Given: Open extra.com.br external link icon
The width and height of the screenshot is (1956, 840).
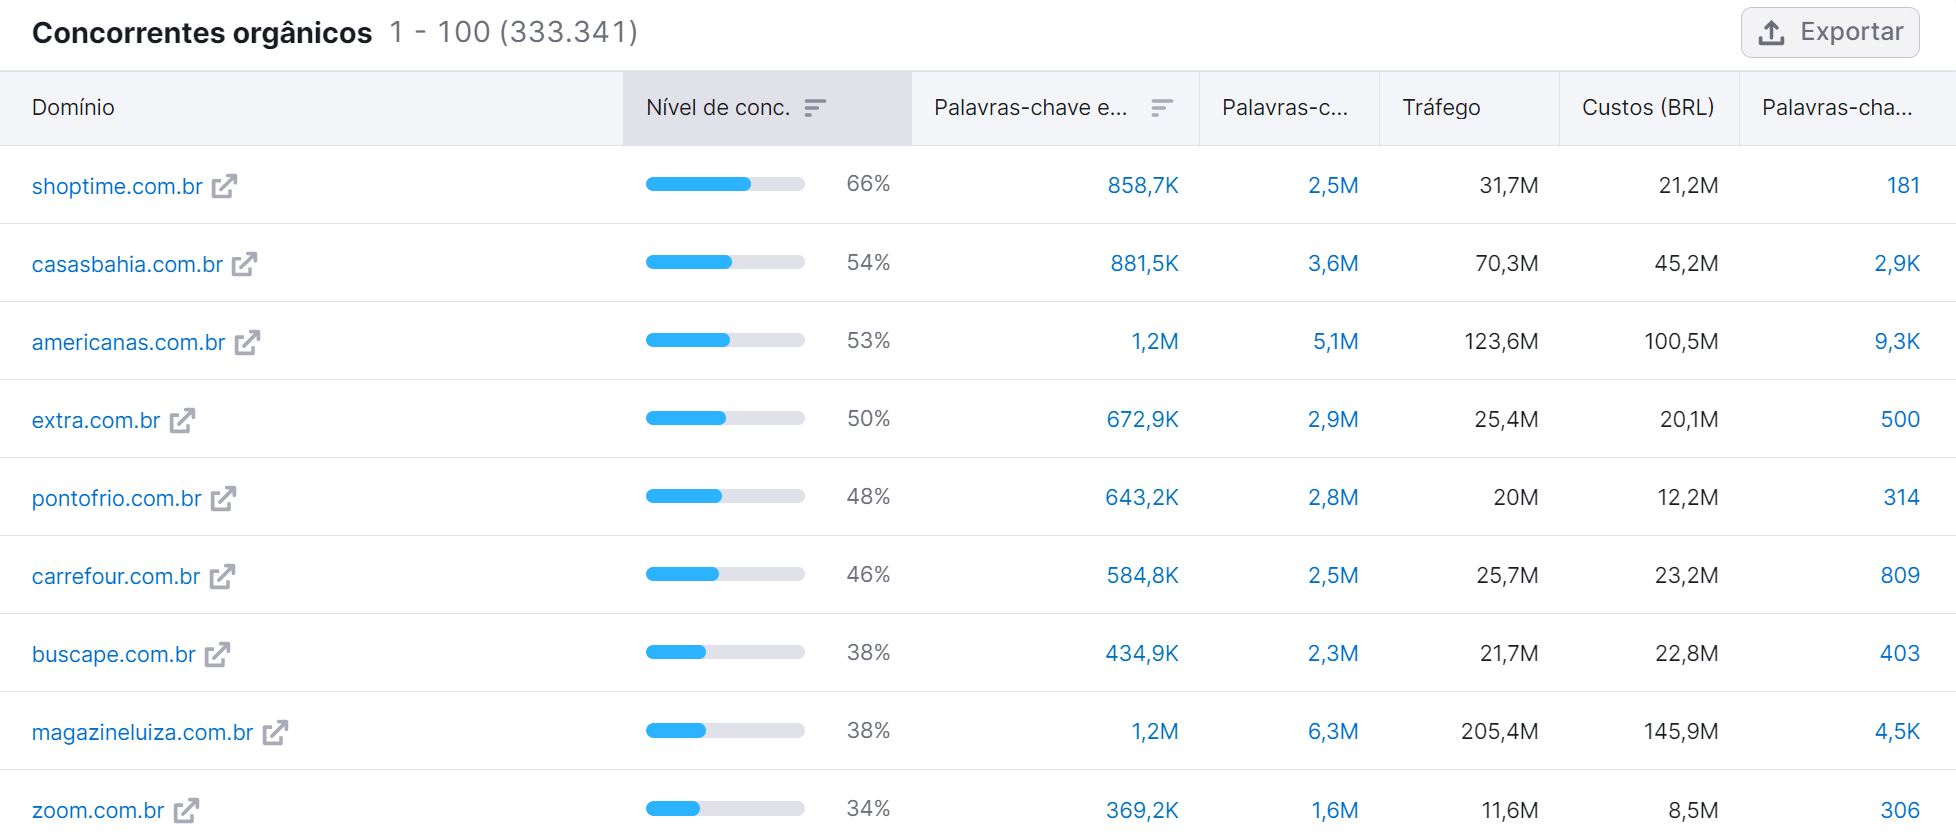Looking at the screenshot, I should click(182, 420).
